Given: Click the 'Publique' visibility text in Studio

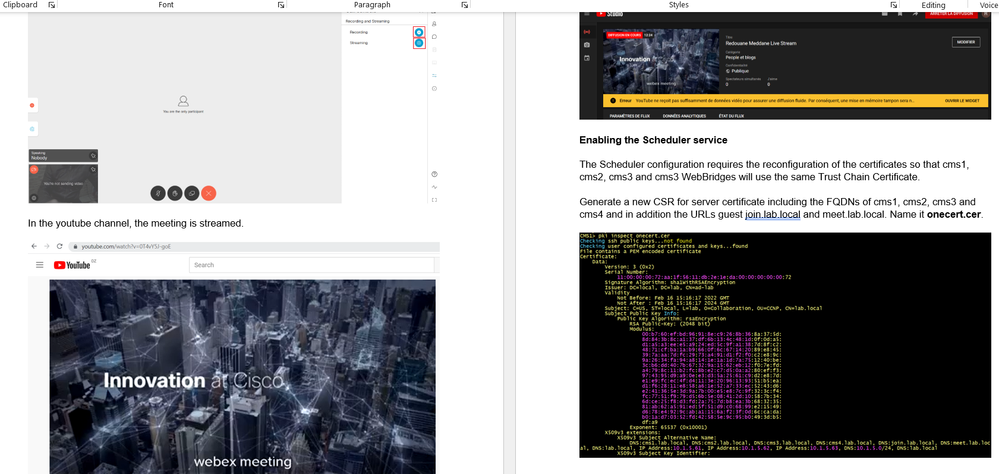Looking at the screenshot, I should 739,71.
